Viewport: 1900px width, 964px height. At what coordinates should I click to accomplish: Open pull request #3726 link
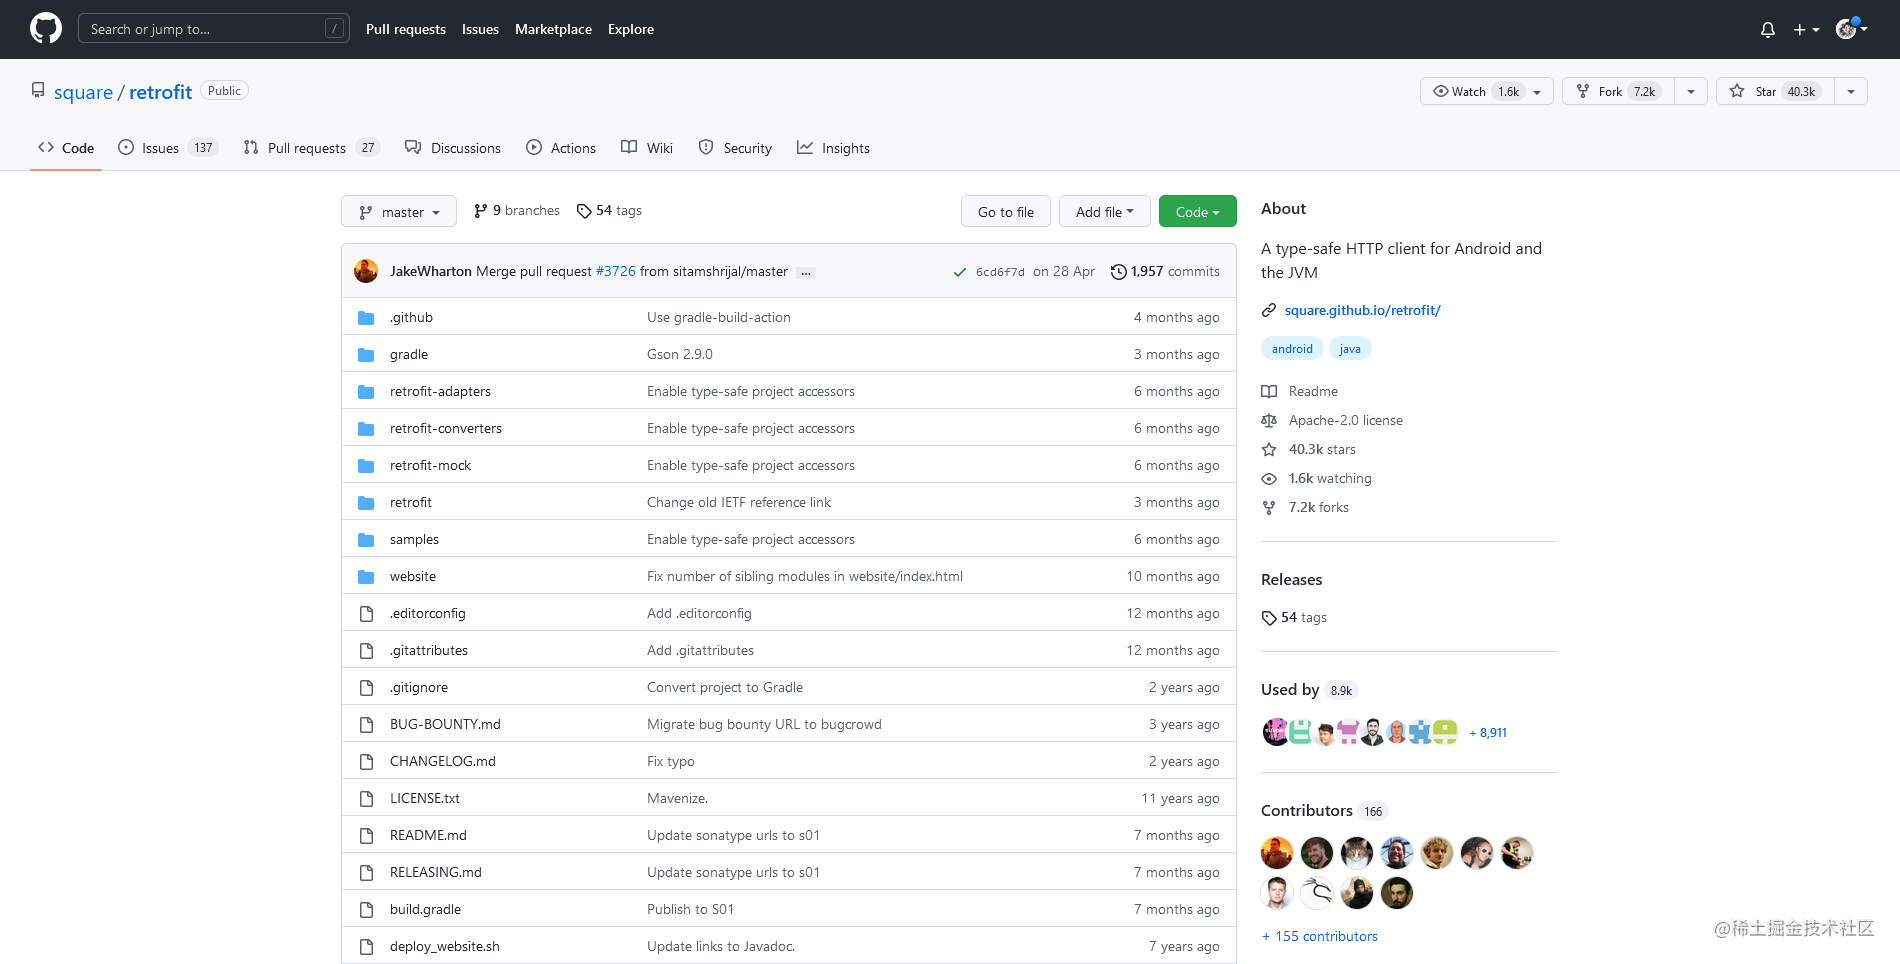pos(616,271)
